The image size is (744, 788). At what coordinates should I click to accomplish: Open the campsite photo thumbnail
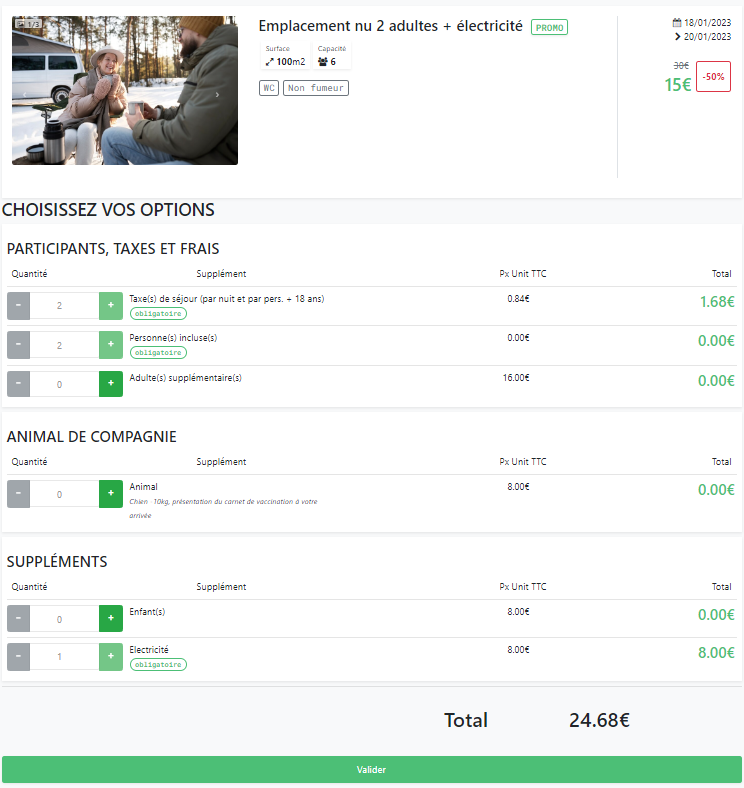point(125,90)
